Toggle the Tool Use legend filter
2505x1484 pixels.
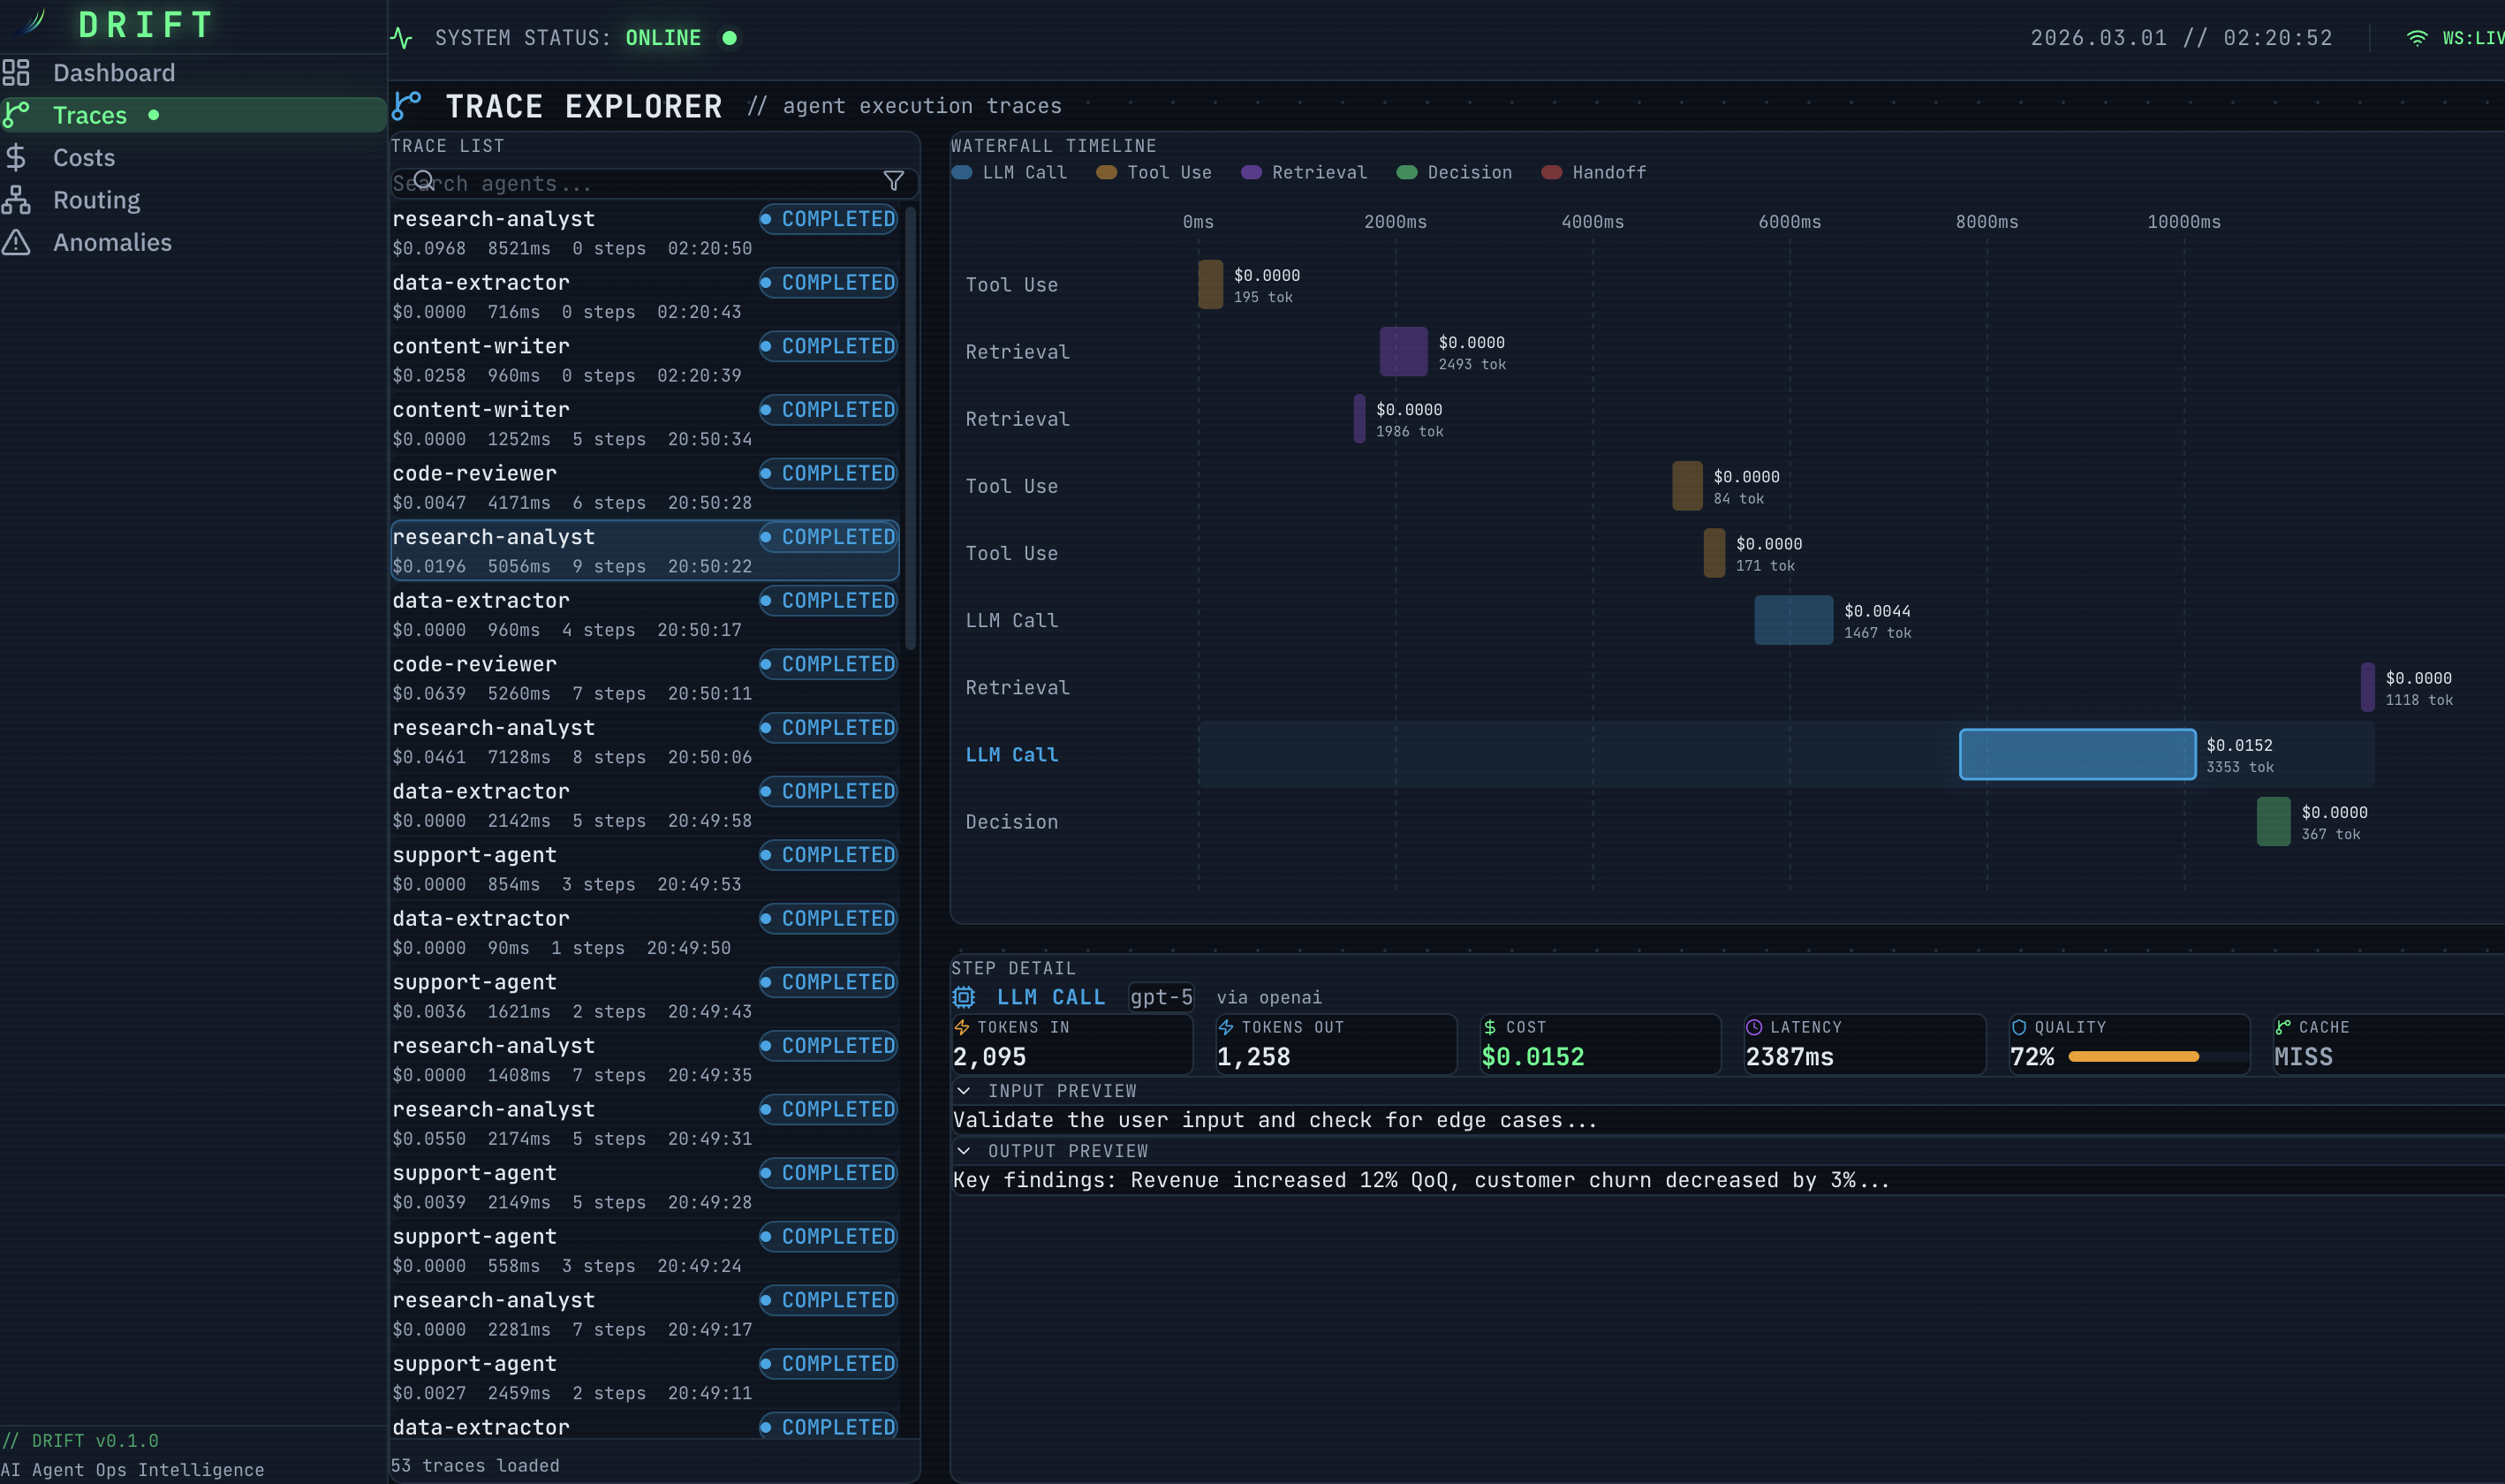[1153, 173]
